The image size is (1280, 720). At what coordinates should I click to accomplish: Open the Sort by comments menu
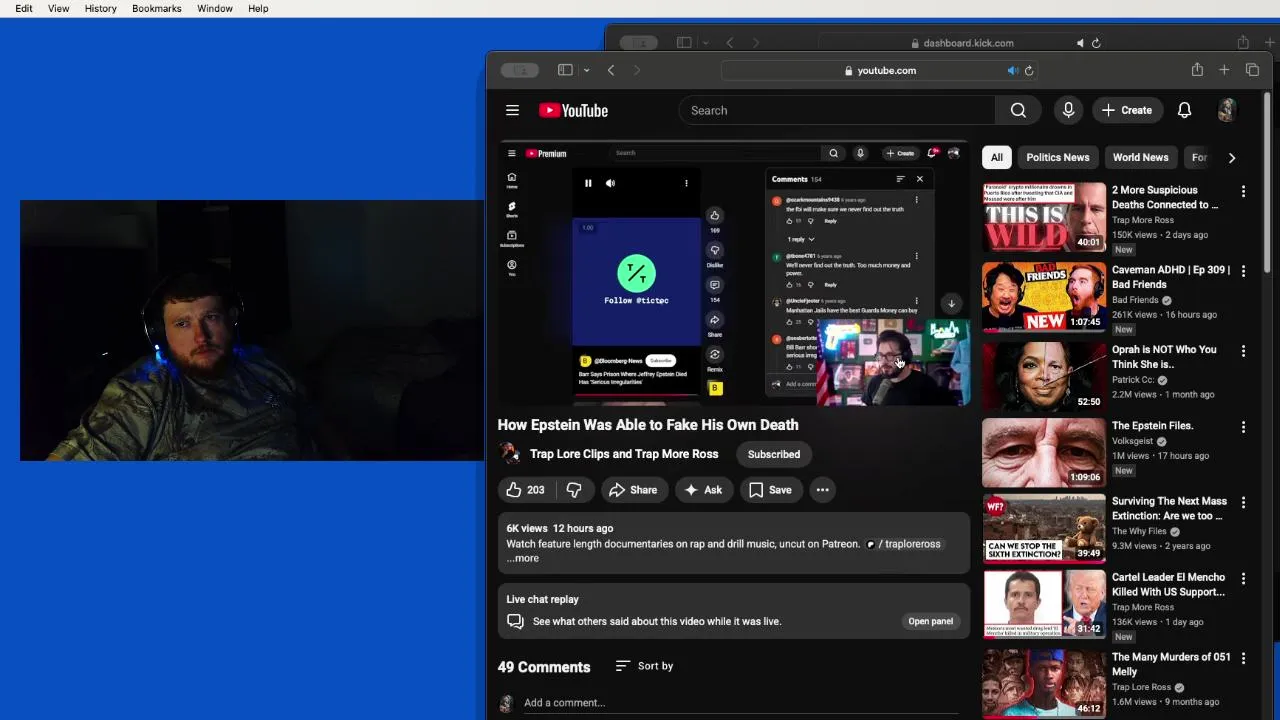(644, 666)
